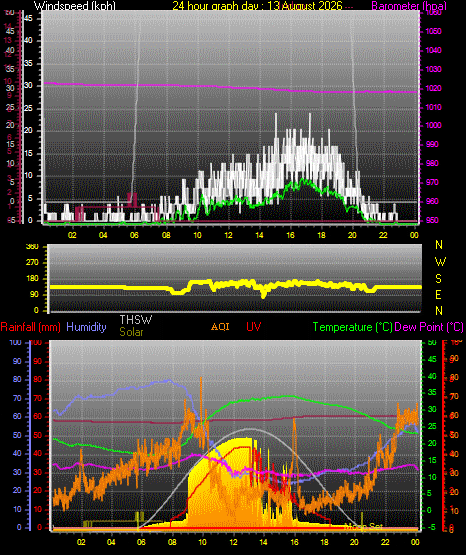Click the W compass direction label
Image resolution: width=466 pixels, height=555 pixels.
[x=440, y=262]
